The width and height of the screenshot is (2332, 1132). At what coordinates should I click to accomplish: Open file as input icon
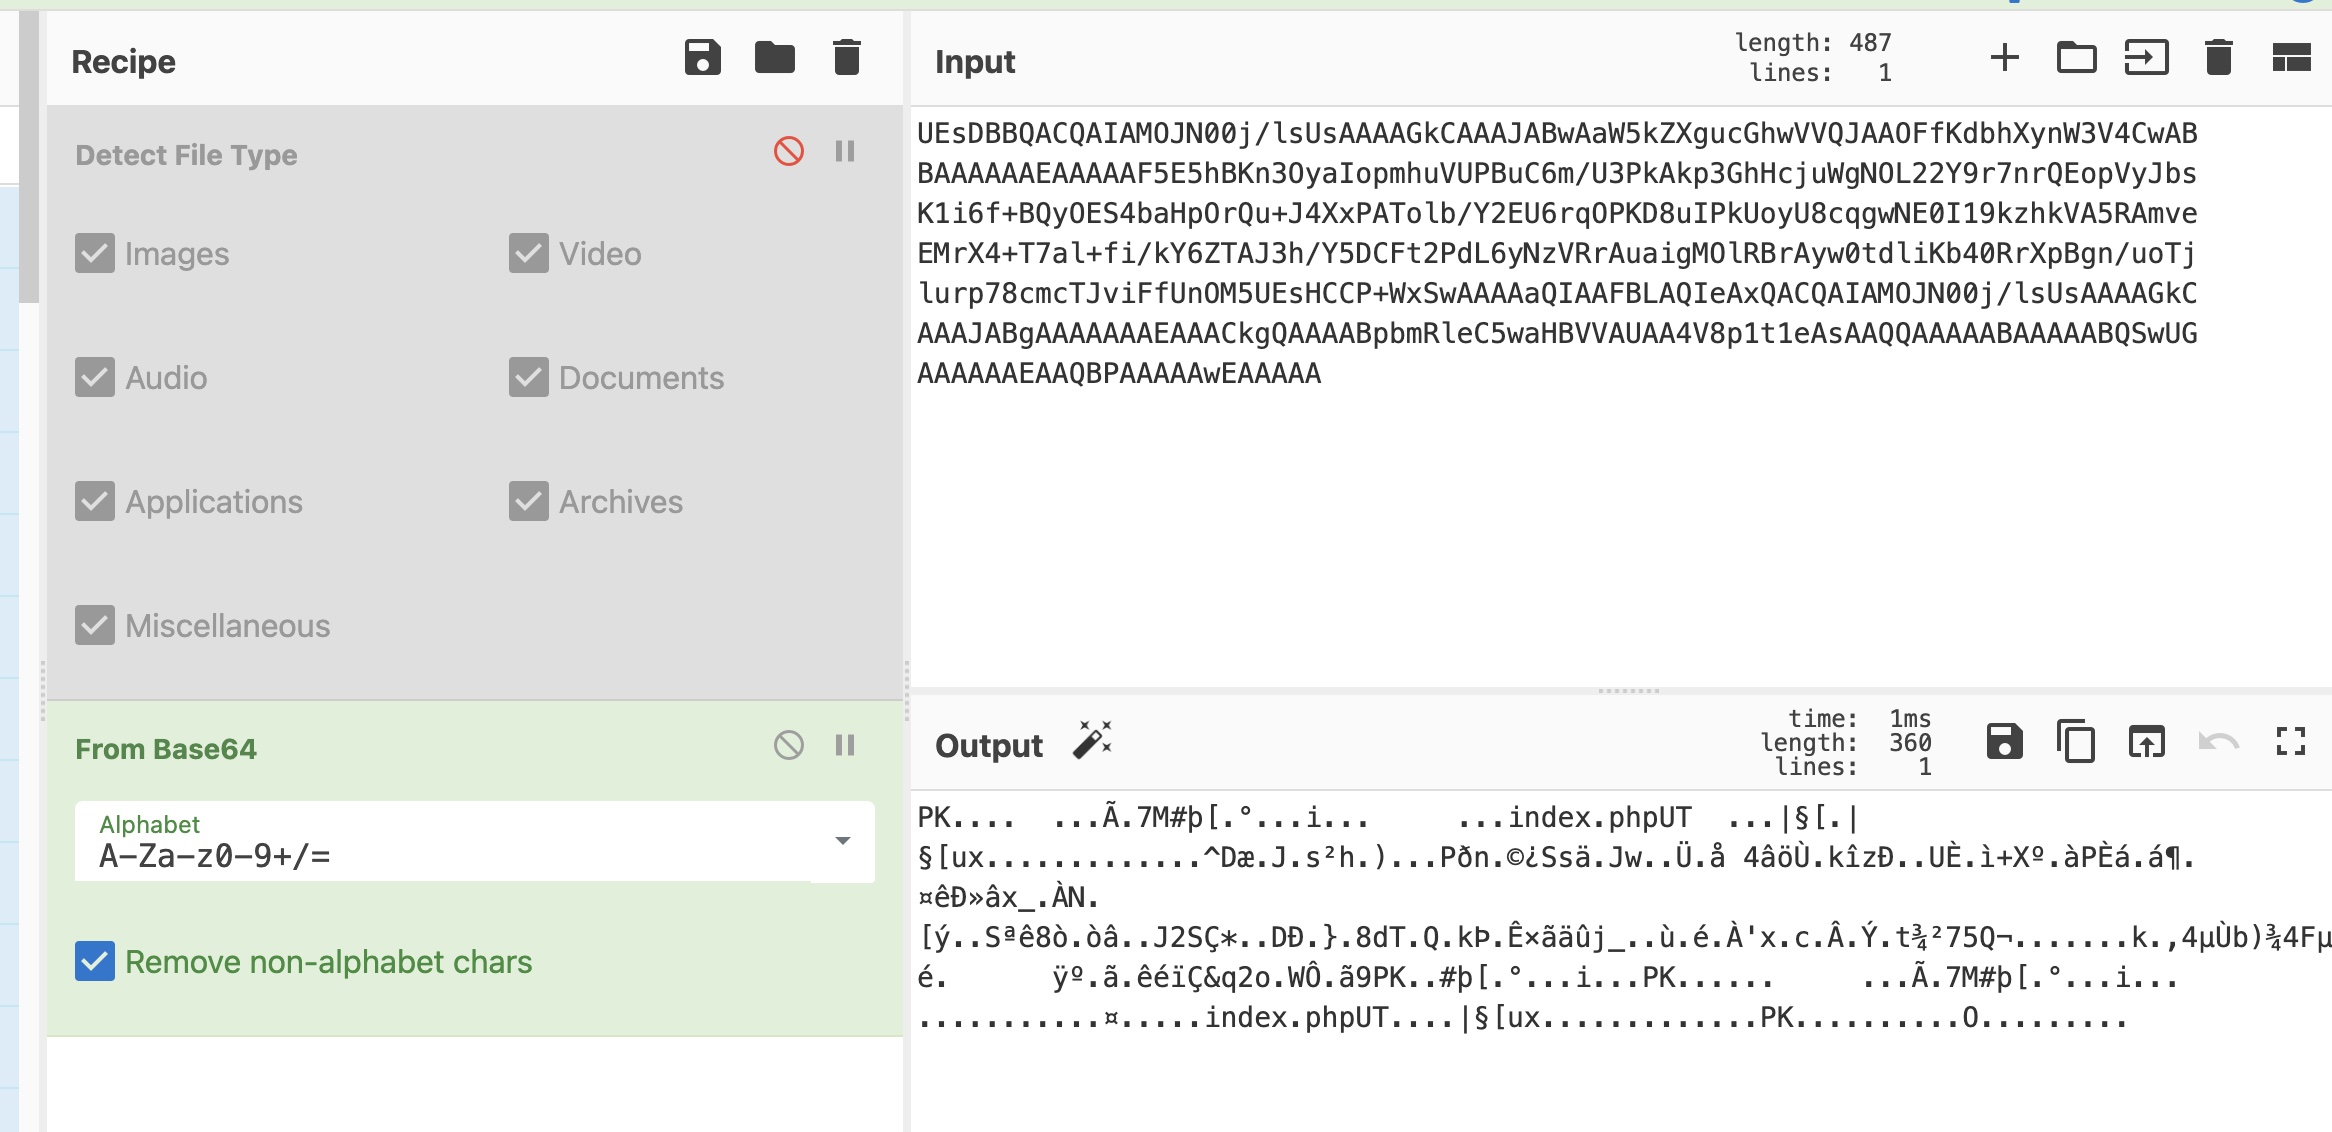pyautogui.click(x=2146, y=58)
